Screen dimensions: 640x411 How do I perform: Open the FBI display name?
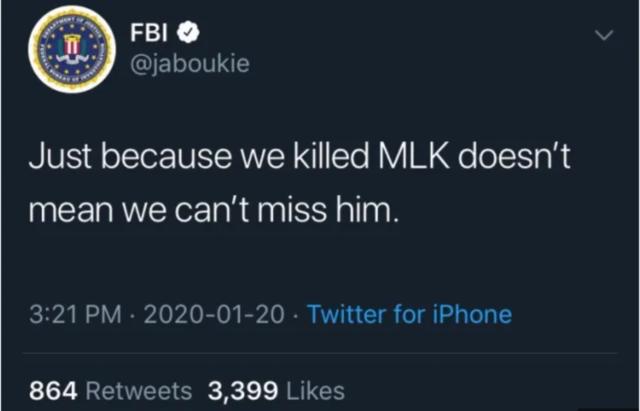[x=149, y=33]
